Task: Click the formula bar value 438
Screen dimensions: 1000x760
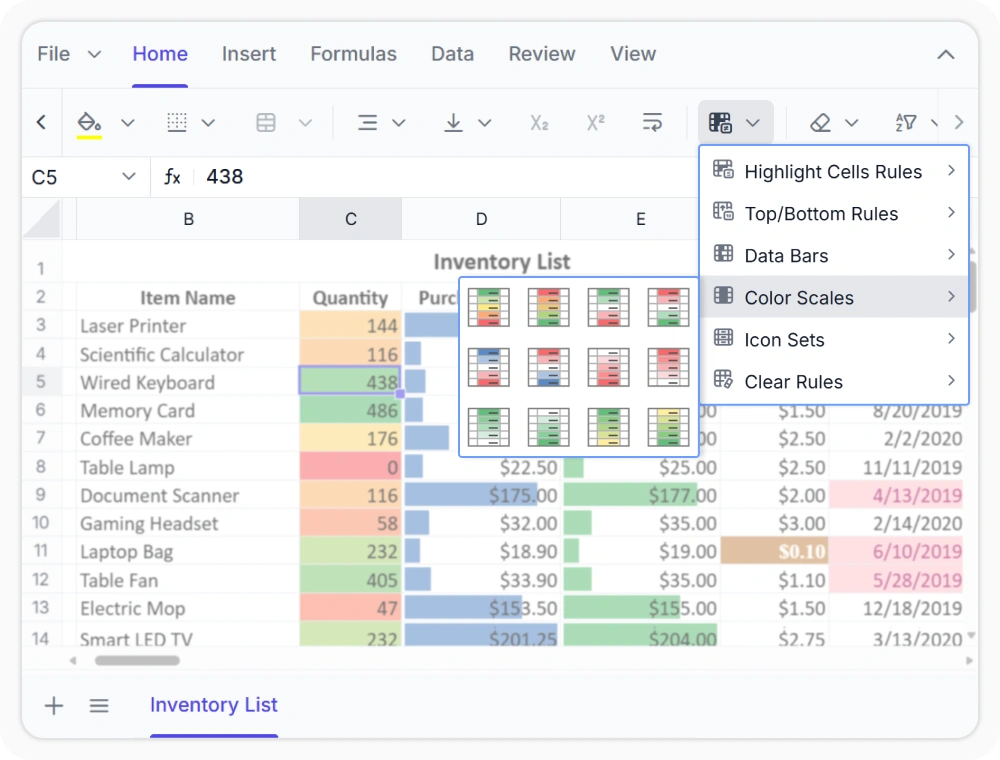Action: (224, 177)
